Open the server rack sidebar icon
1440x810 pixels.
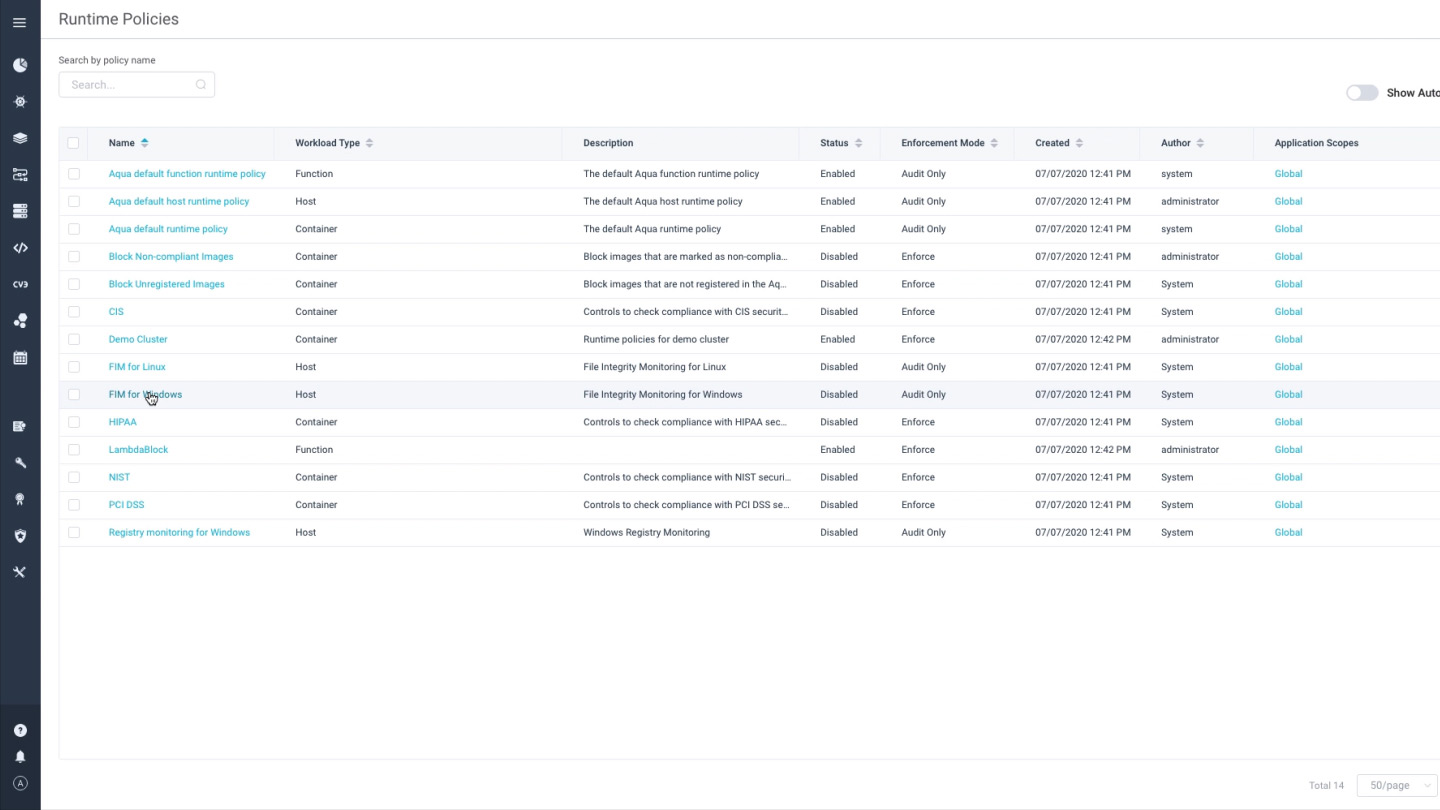pos(20,211)
